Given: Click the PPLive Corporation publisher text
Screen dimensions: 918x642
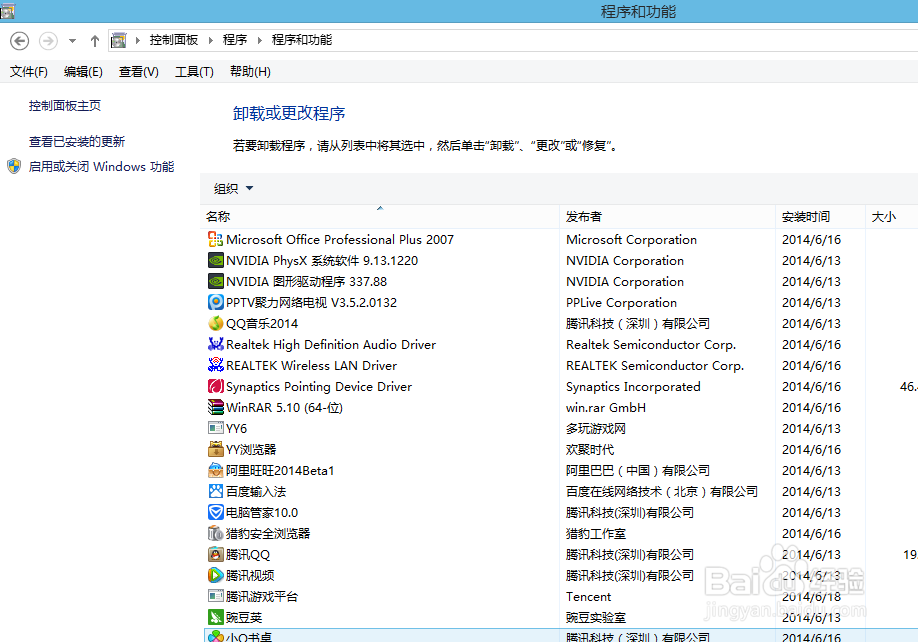Looking at the screenshot, I should click(621, 303).
